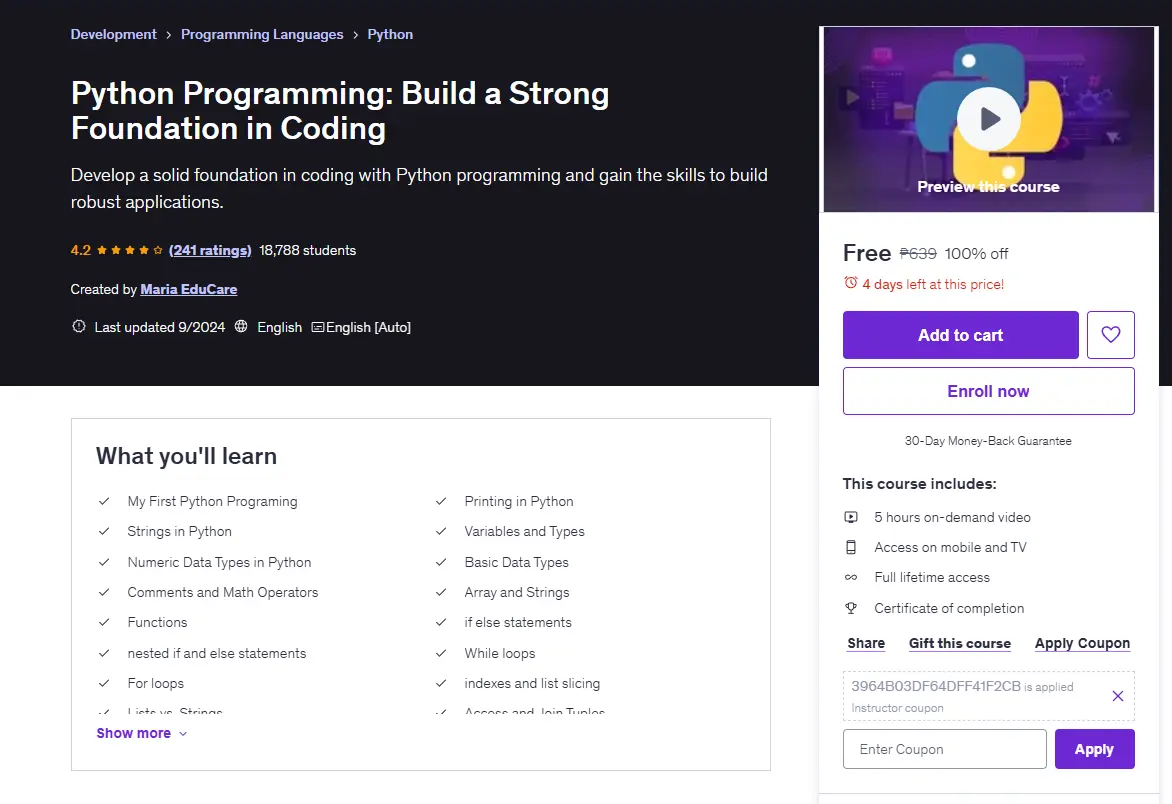The image size is (1172, 804).
Task: Click the Instructor coupon label
Action: (897, 708)
